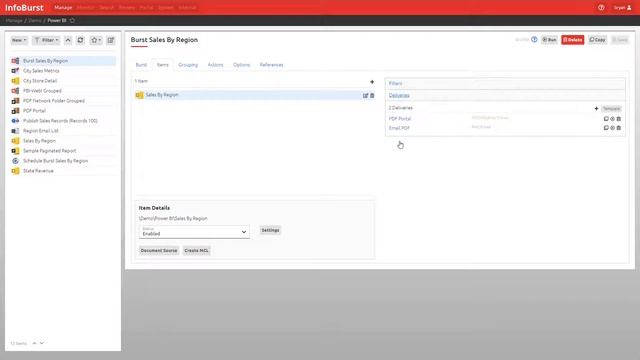Open the Filter dropdown in sidebar toolbar
This screenshot has height=360, width=640.
tap(46, 40)
